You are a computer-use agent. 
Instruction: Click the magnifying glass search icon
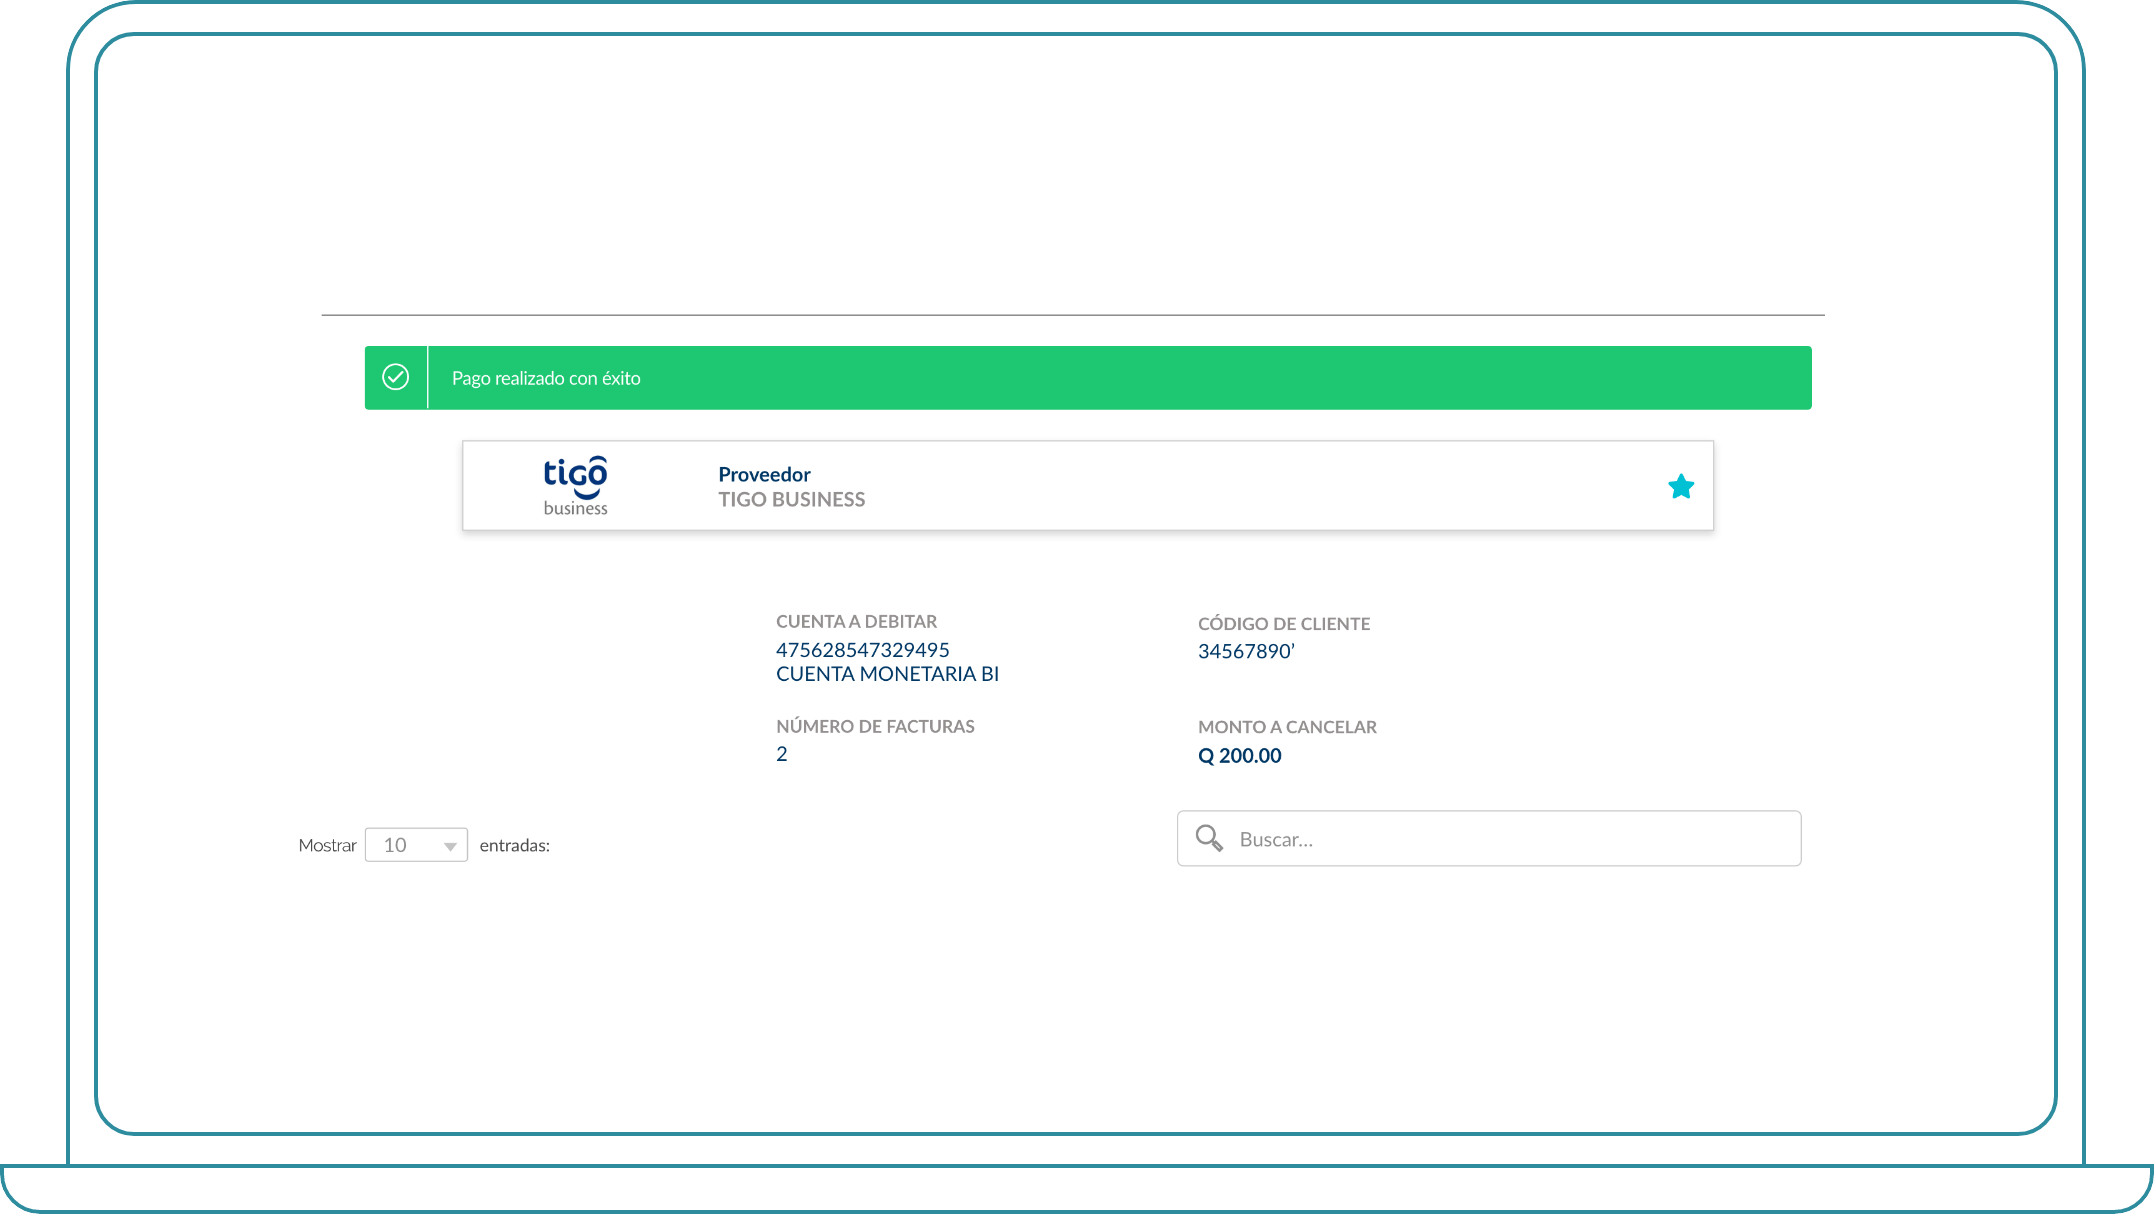pyautogui.click(x=1209, y=838)
